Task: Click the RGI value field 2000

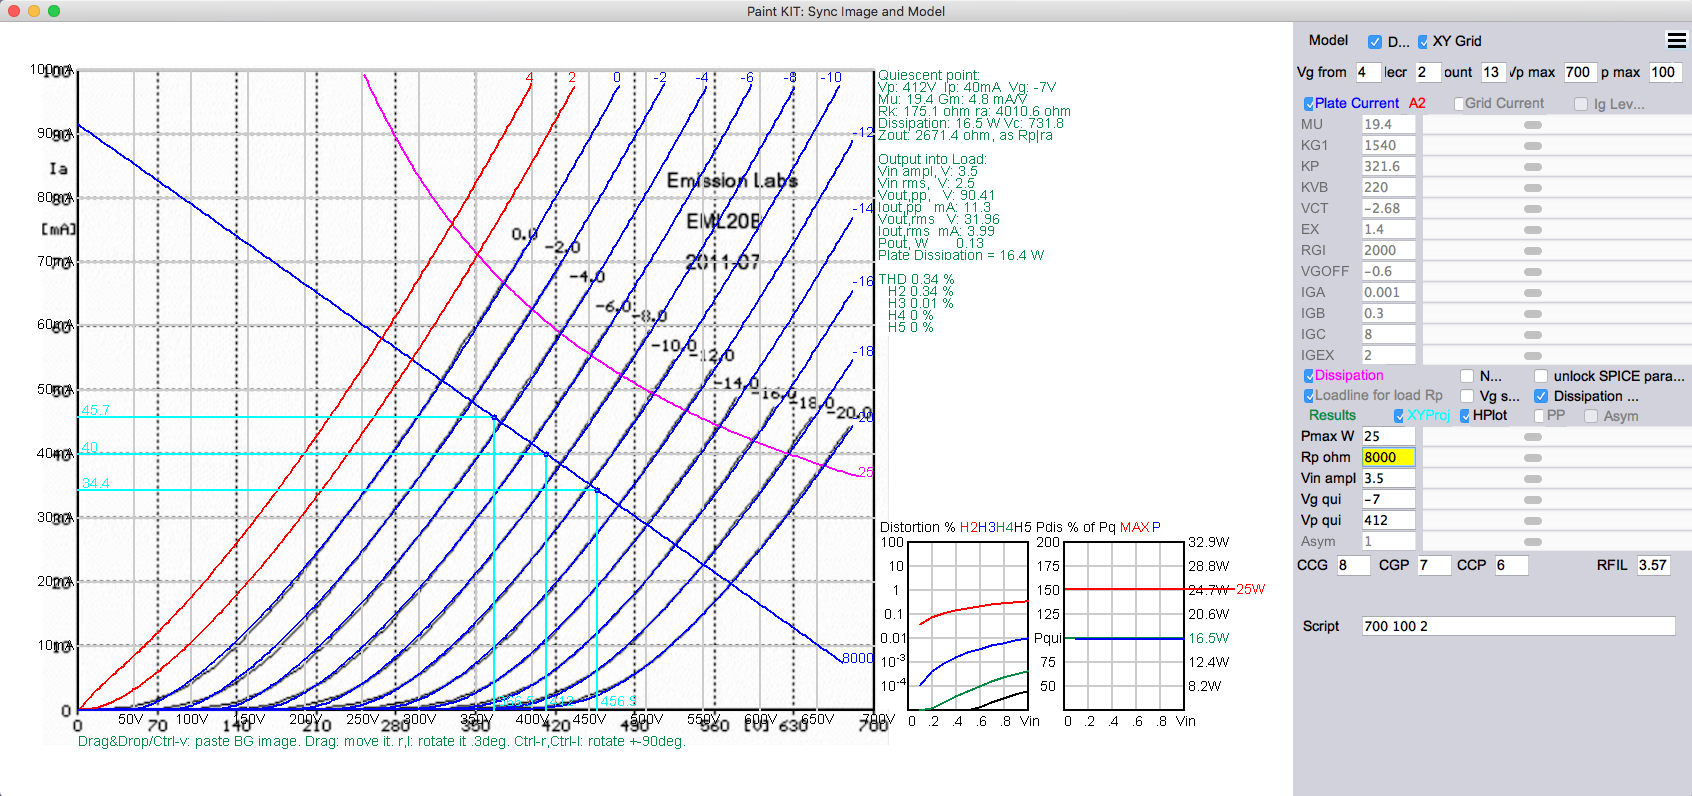Action: pyautogui.click(x=1388, y=251)
